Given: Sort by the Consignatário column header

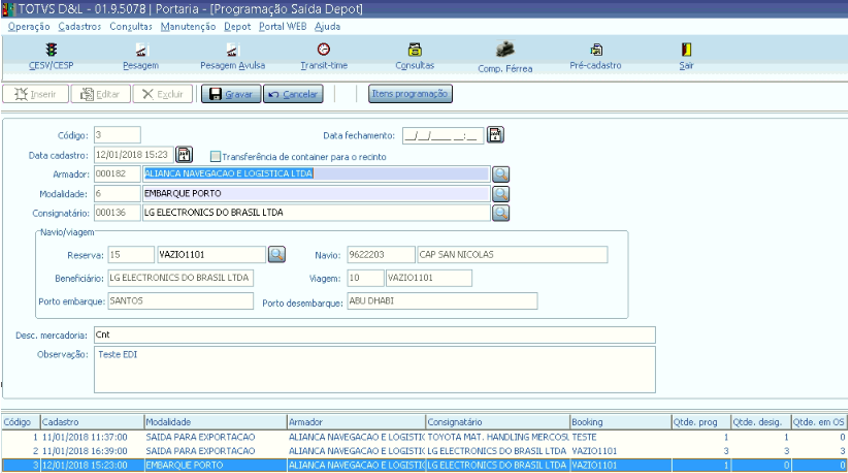Looking at the screenshot, I should (498, 422).
